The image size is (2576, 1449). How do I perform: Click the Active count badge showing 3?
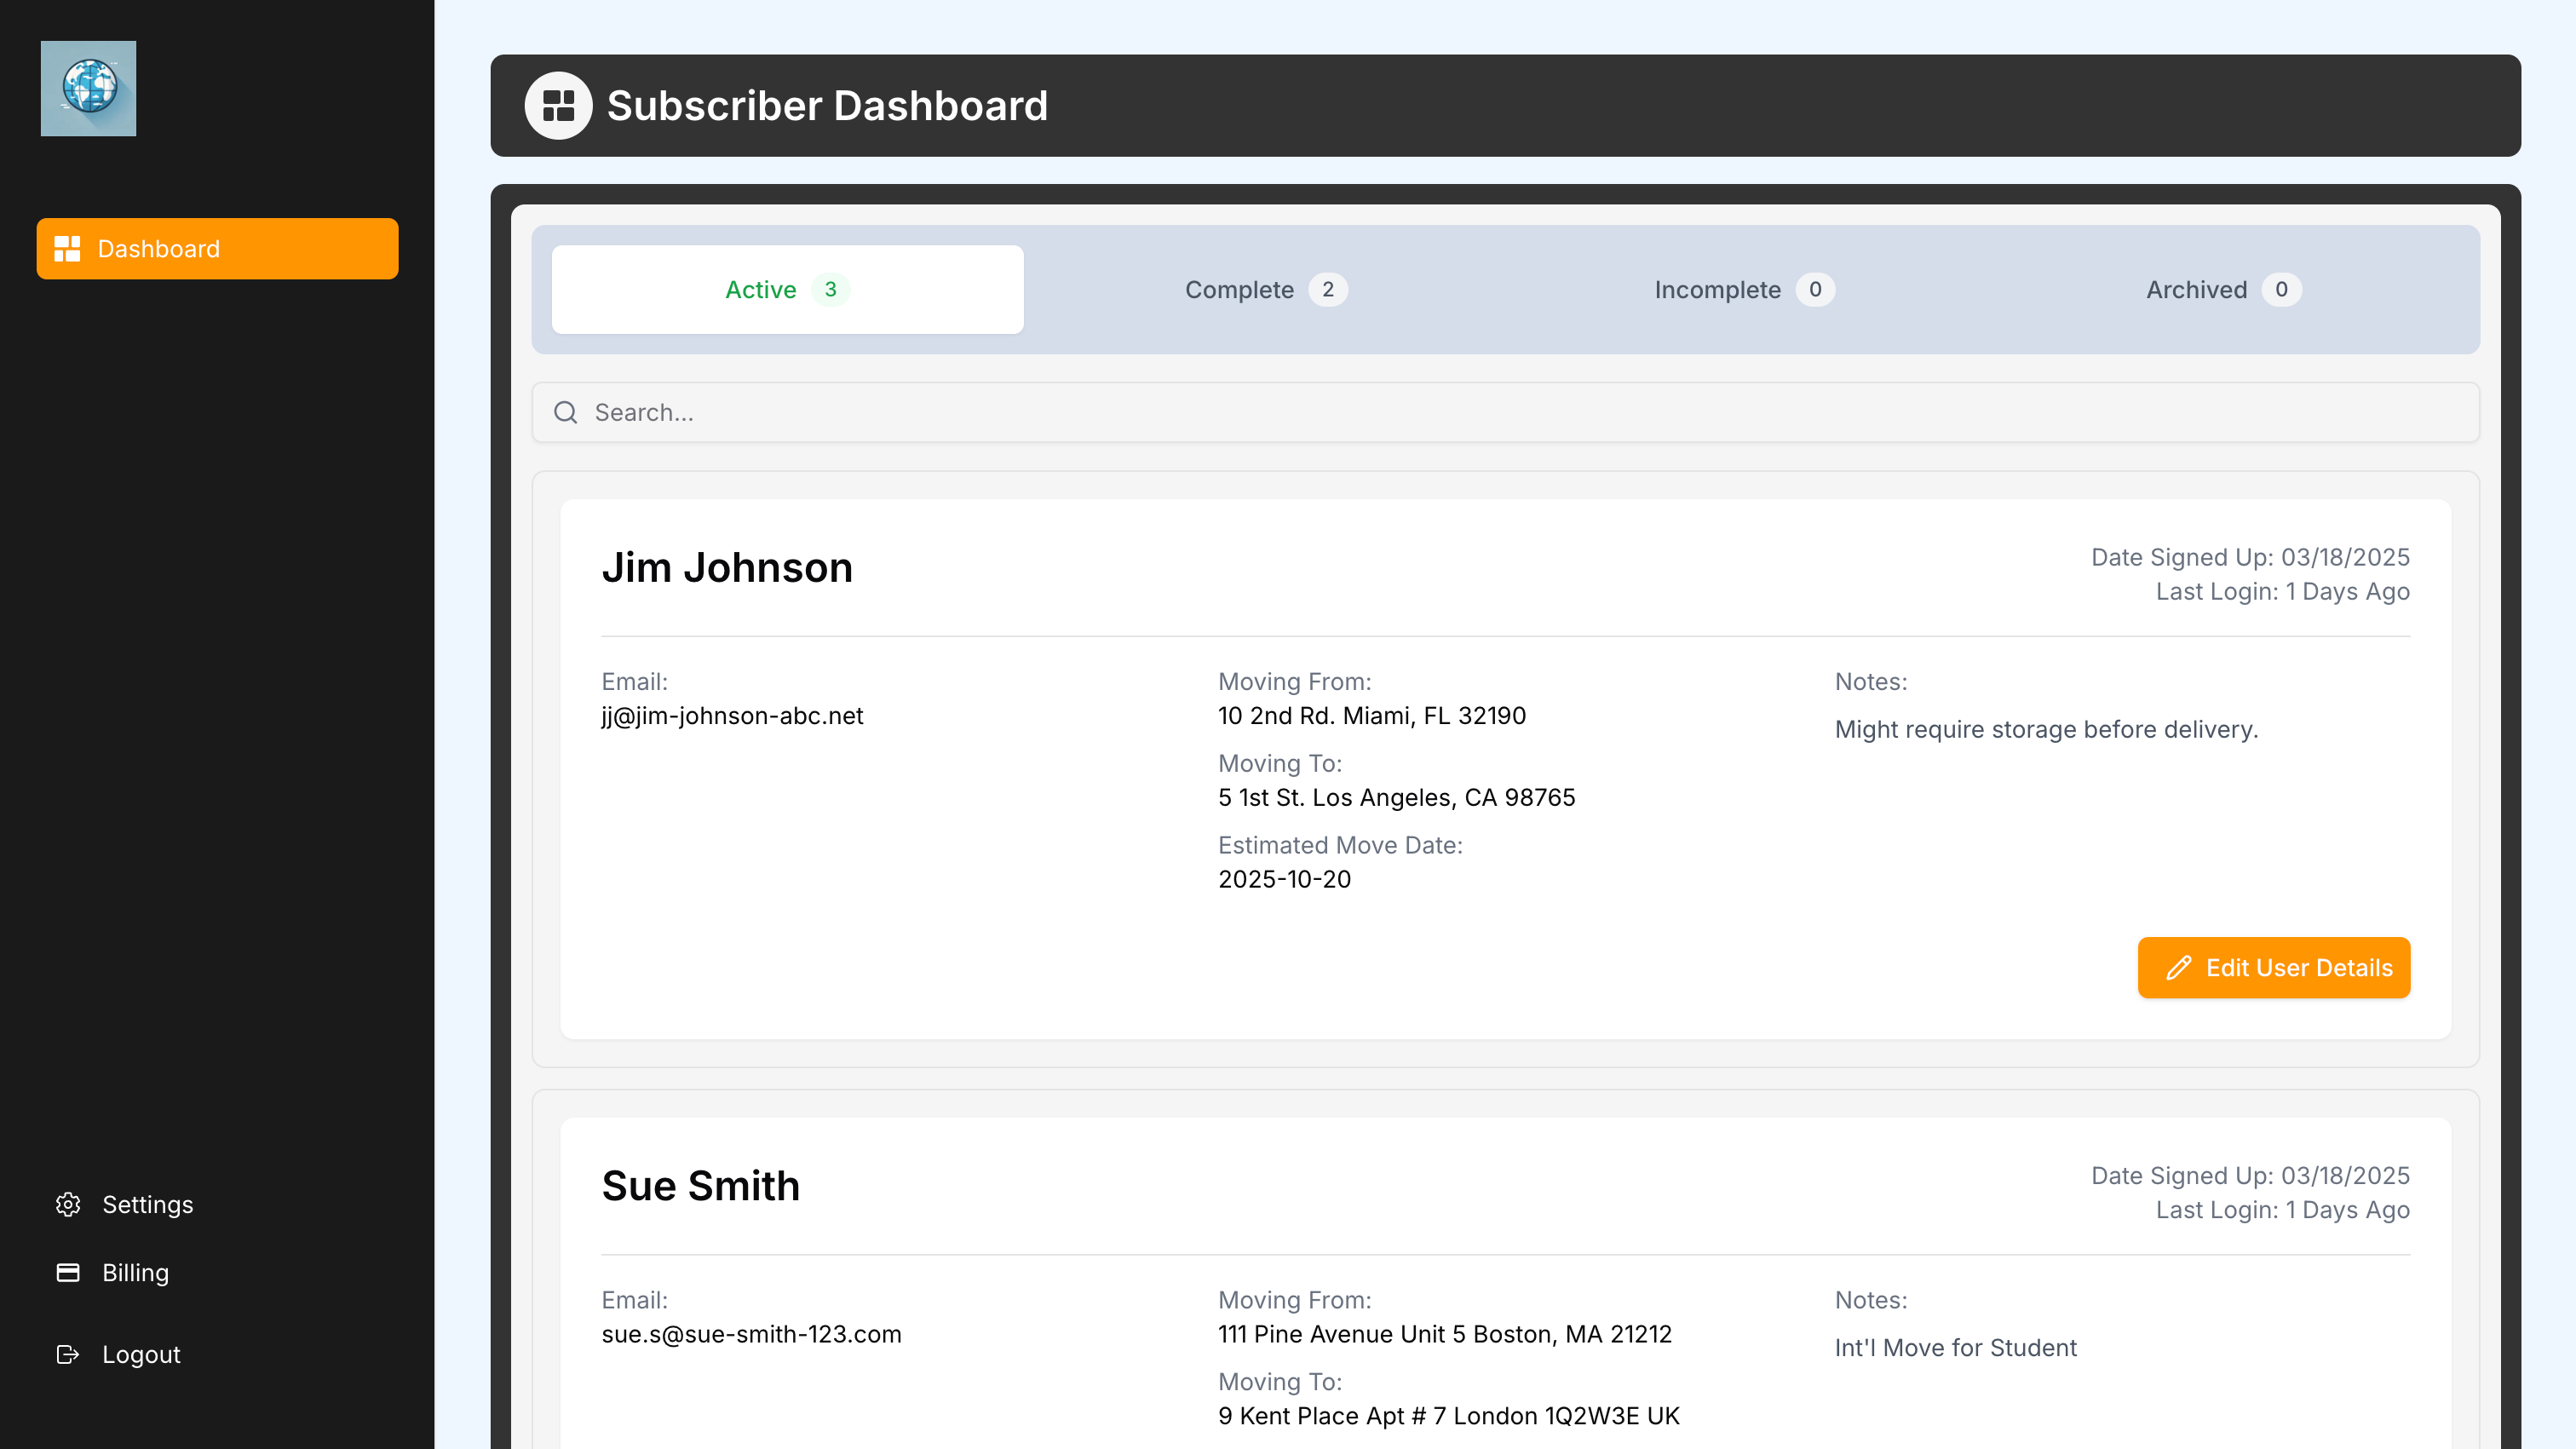(830, 289)
